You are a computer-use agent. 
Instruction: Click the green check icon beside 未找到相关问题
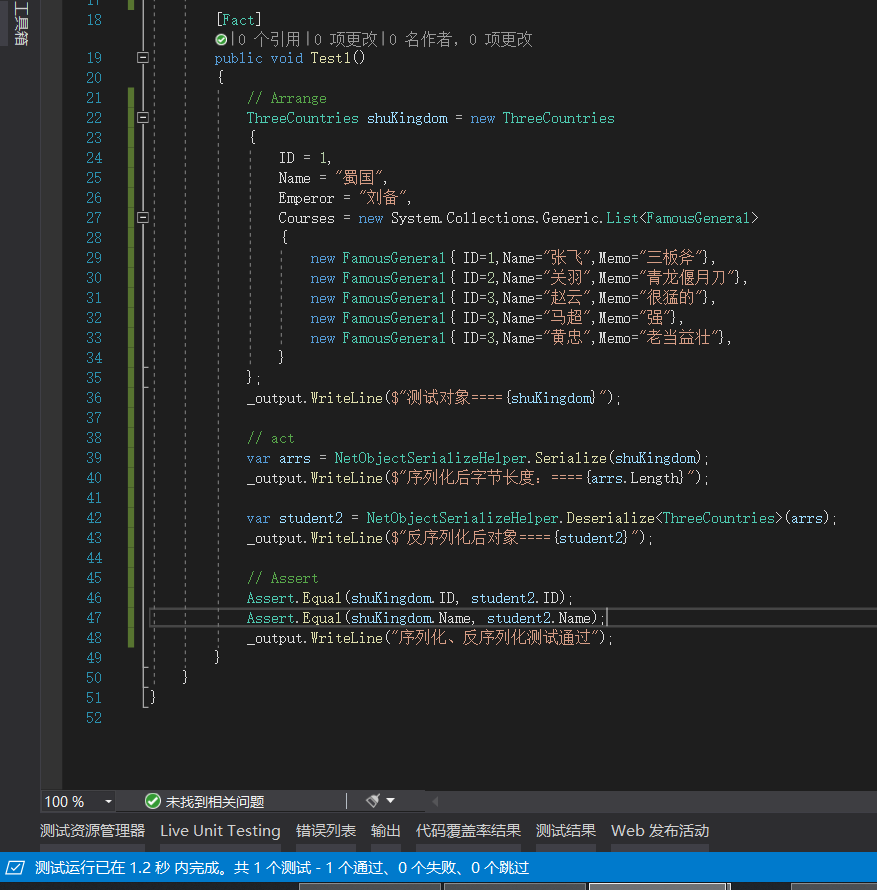pos(153,801)
